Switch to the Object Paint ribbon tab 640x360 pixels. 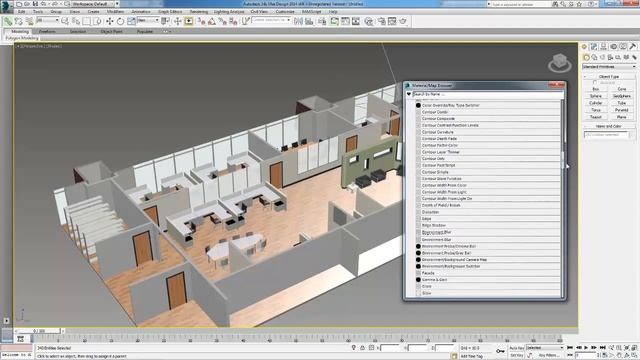click(x=111, y=31)
